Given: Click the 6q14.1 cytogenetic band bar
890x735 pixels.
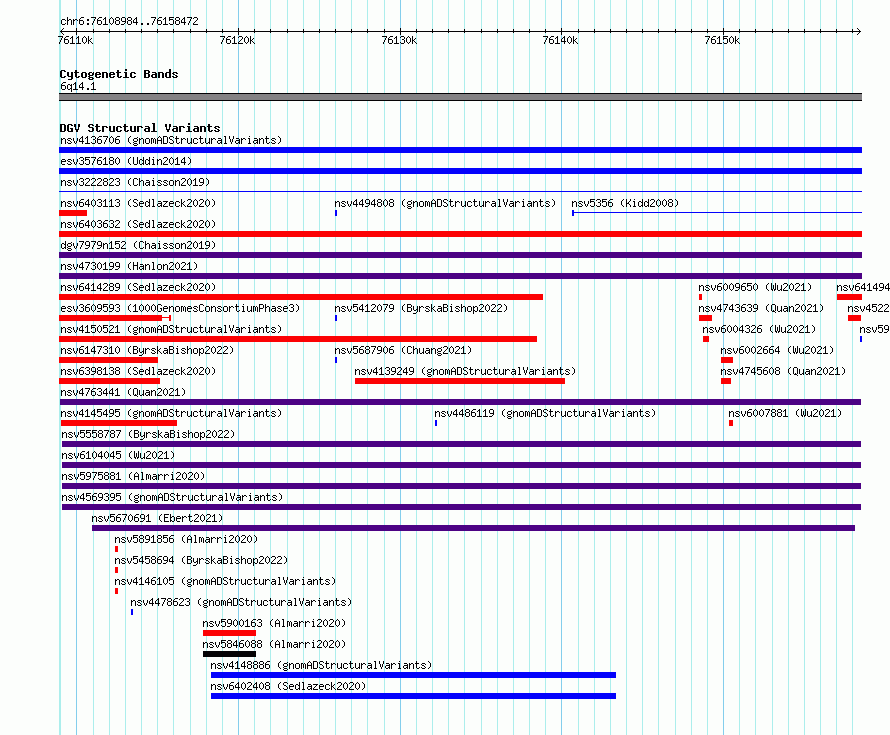Looking at the screenshot, I should coord(460,97).
